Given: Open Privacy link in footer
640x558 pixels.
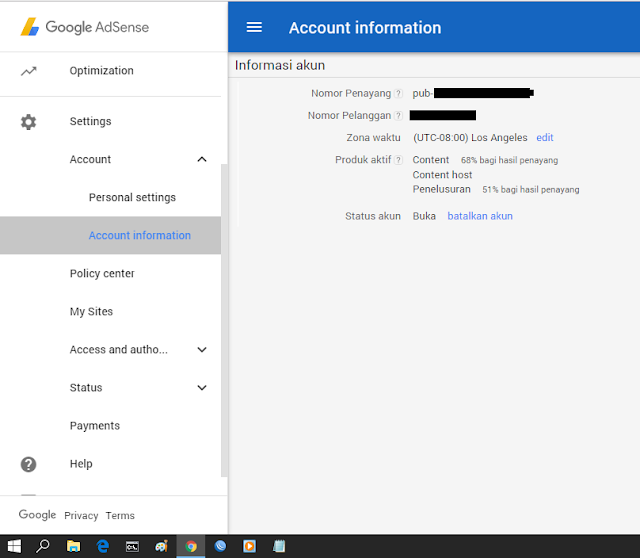Looking at the screenshot, I should point(81,516).
